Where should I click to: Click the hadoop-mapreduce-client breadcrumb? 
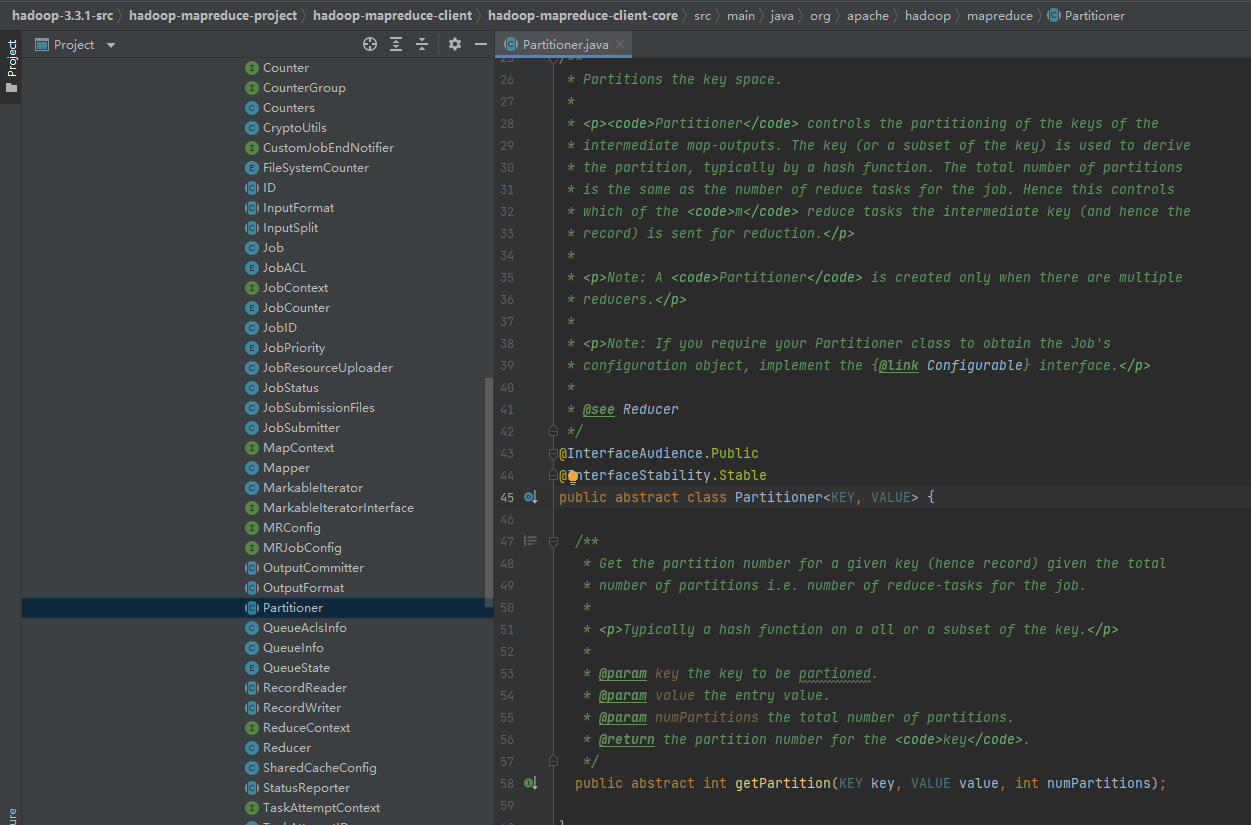(x=392, y=15)
